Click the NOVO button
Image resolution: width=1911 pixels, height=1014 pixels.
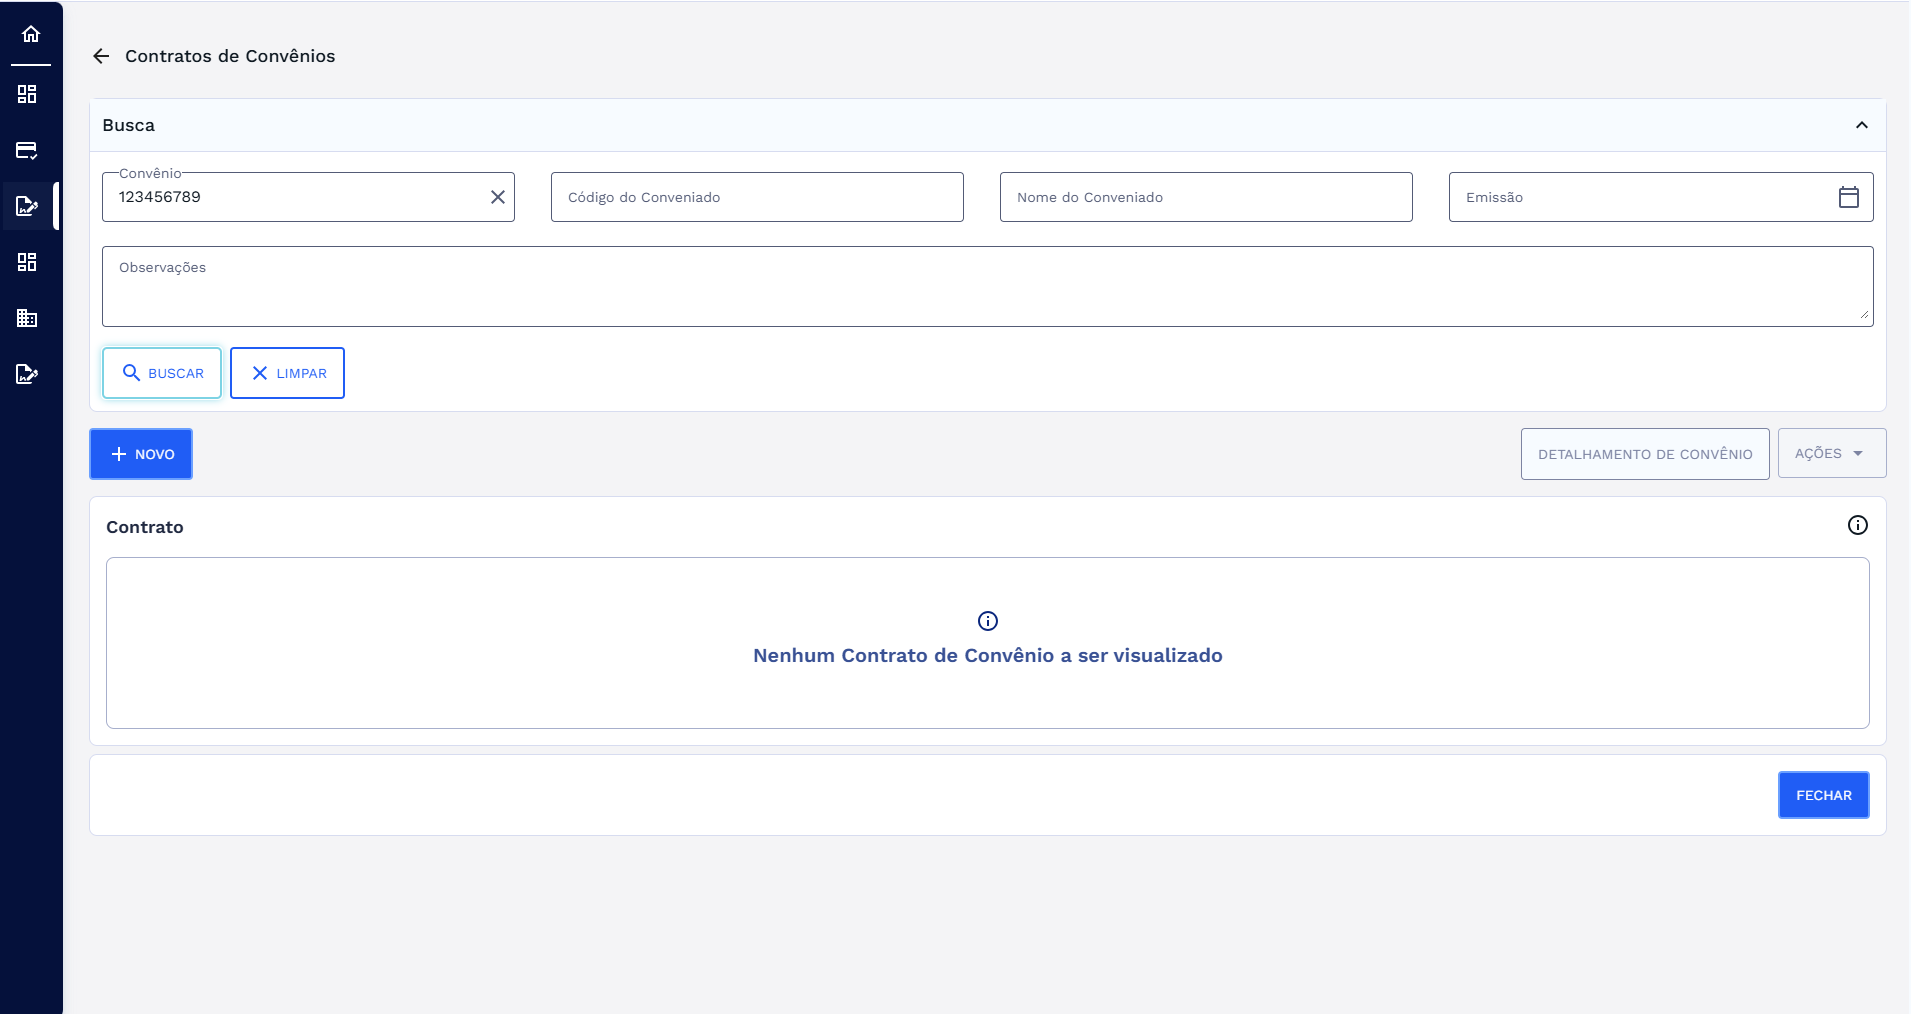(141, 454)
